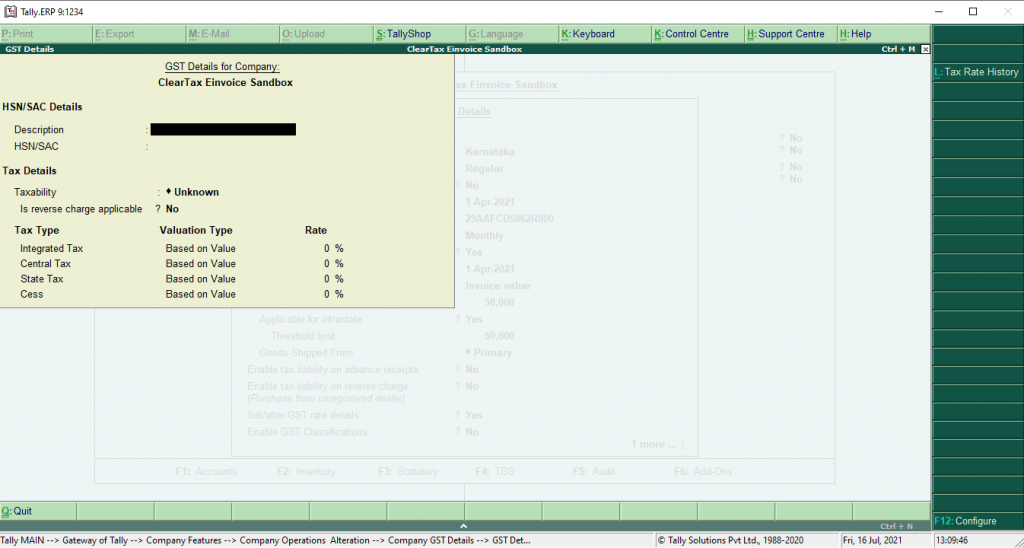Screen dimensions: 1024x548
Task: Click the Tally Solutions copyright text
Action: click(730, 540)
